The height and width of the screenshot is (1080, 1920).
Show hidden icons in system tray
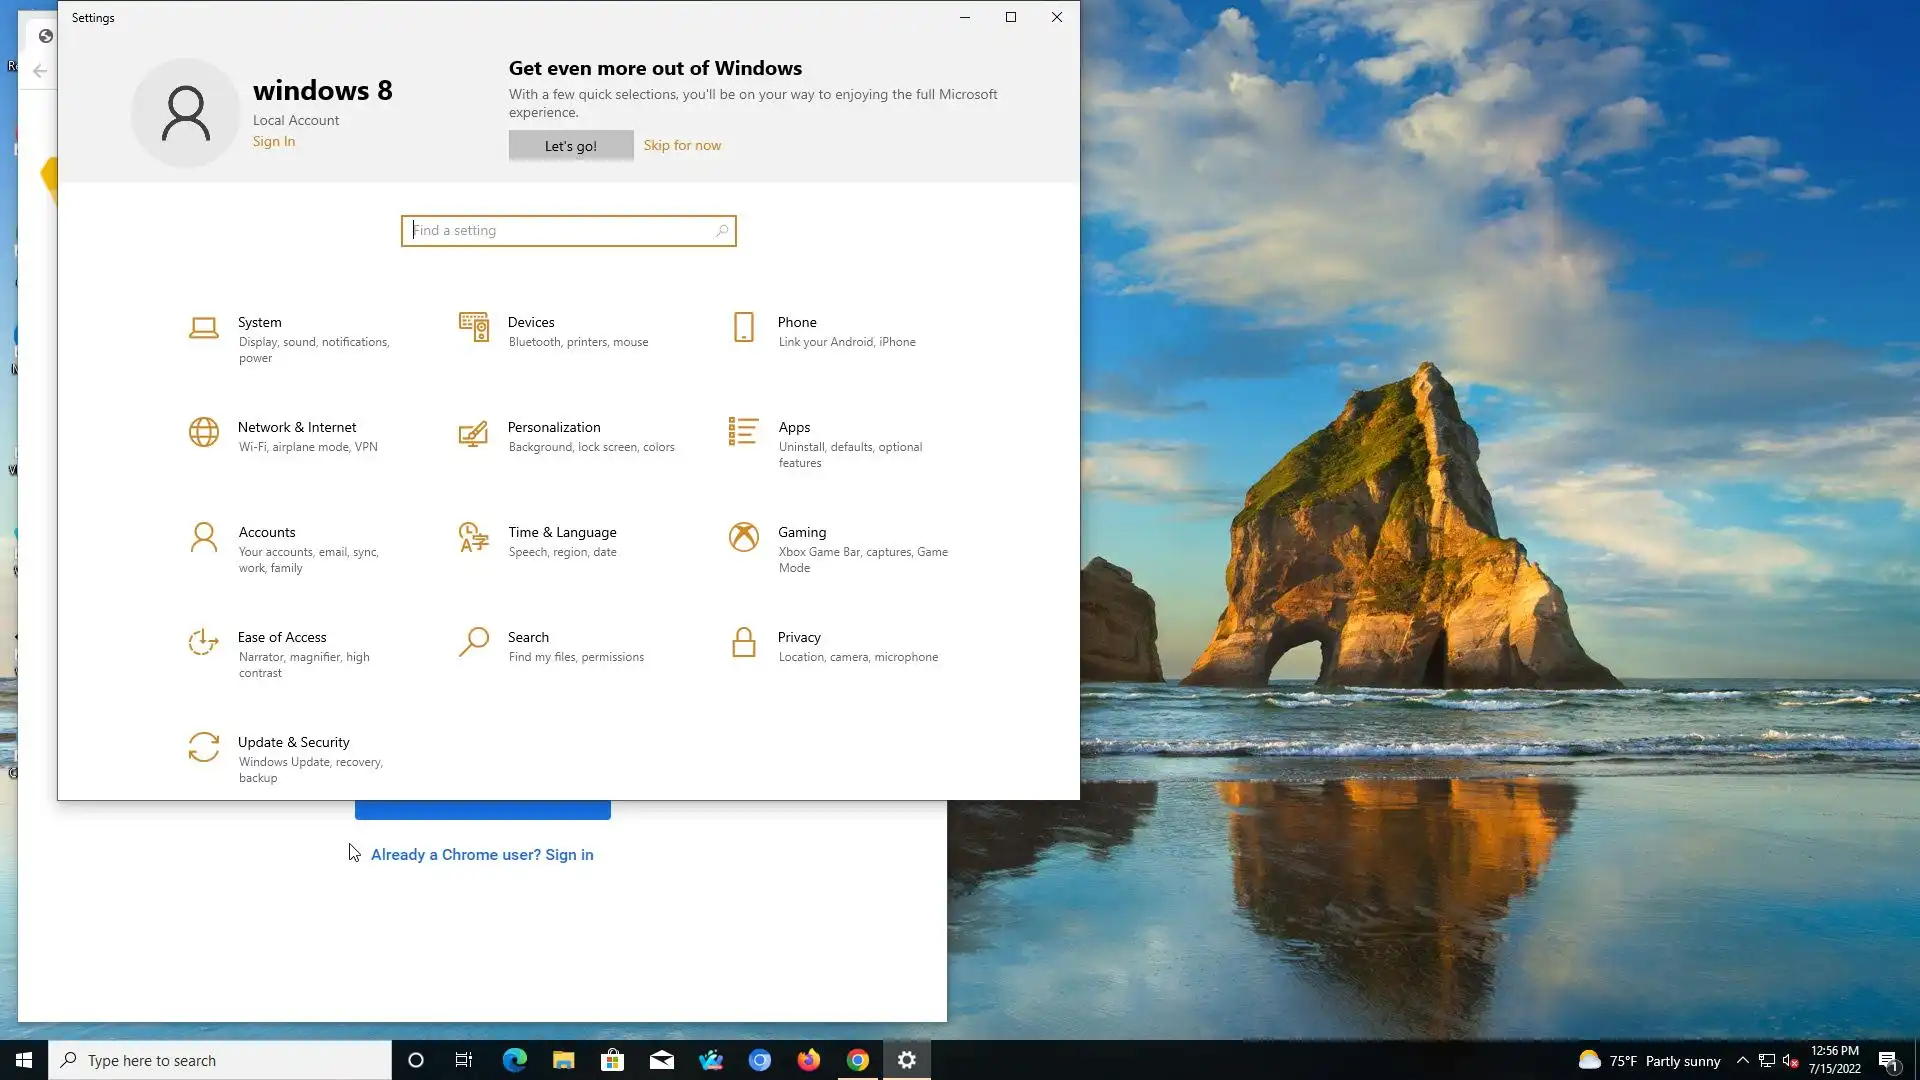pos(1742,1060)
